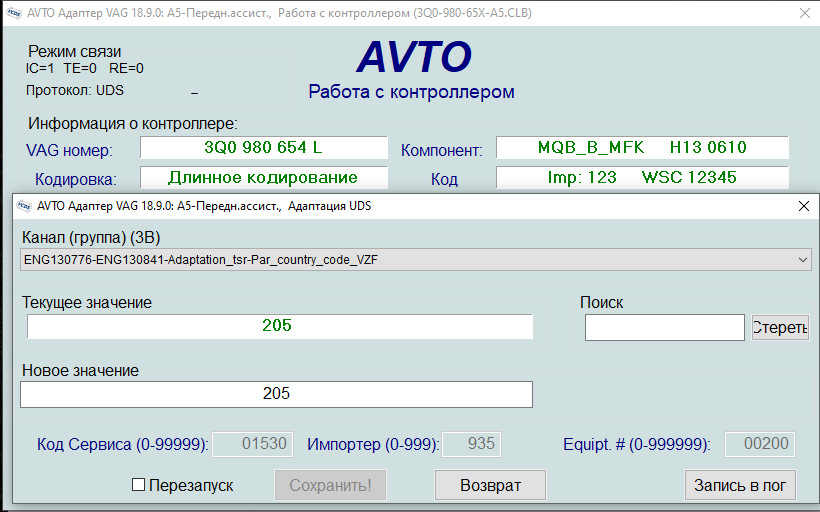Click the main window title bar app icon
This screenshot has height=512, width=820.
pos(14,13)
